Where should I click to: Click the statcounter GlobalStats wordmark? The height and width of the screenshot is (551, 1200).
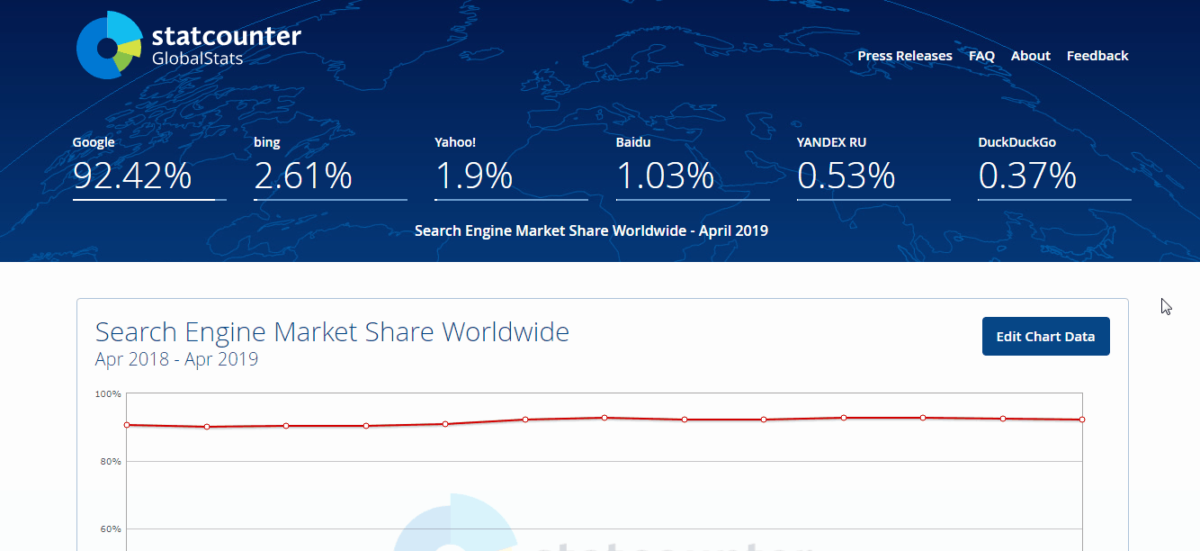[226, 46]
